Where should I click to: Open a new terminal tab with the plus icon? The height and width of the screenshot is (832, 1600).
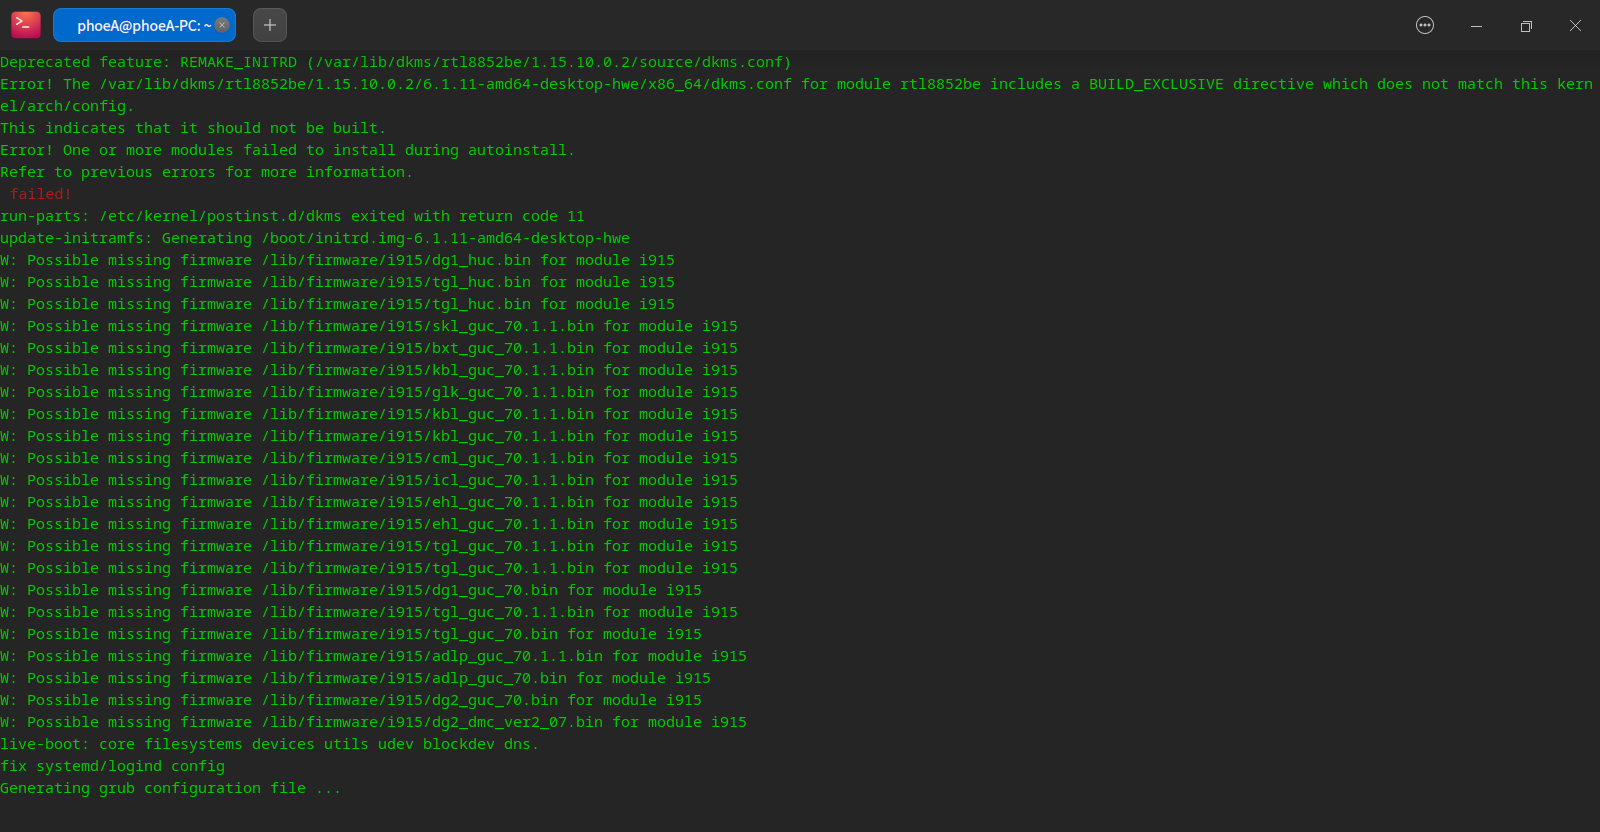point(269,25)
